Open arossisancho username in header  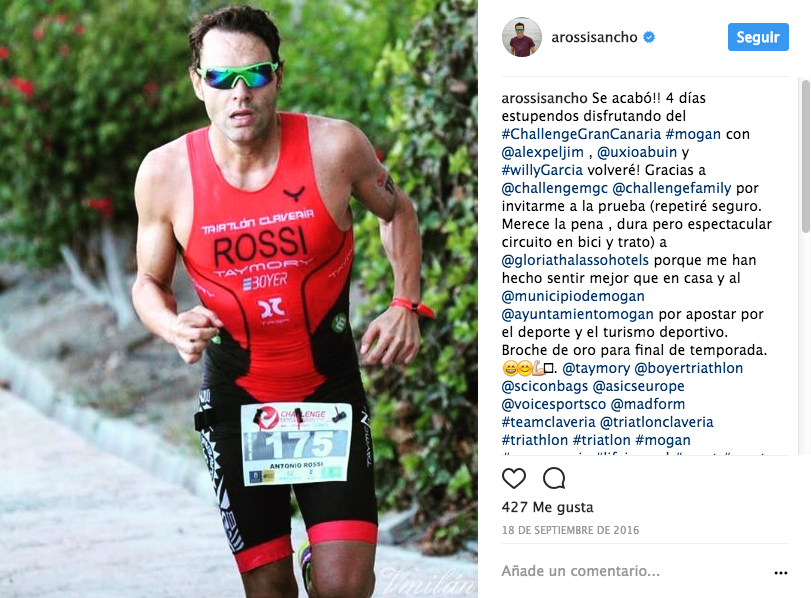[594, 37]
